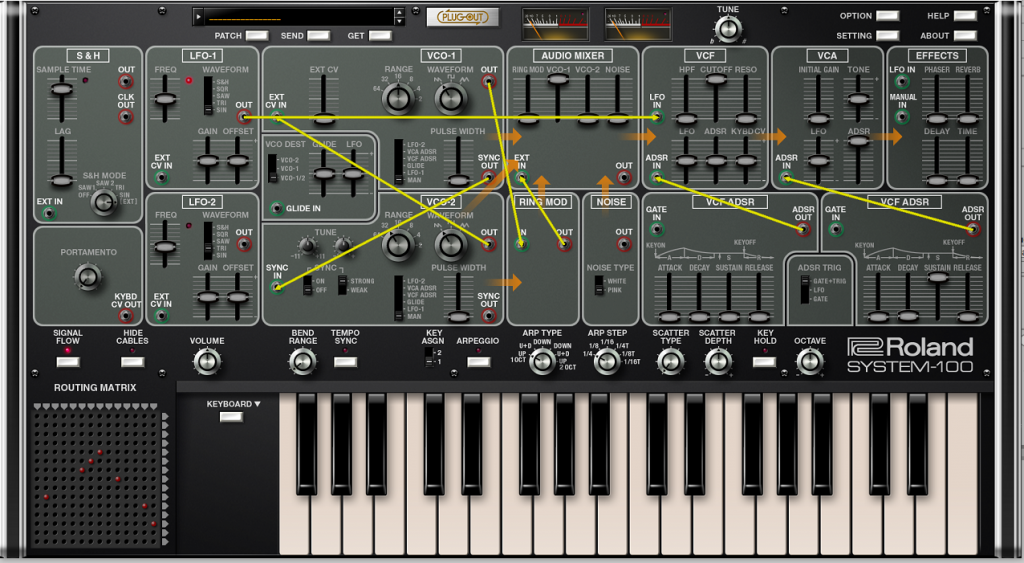This screenshot has height=563, width=1024.
Task: Click the VCO-2 WAVEFORM knob
Action: tap(450, 244)
